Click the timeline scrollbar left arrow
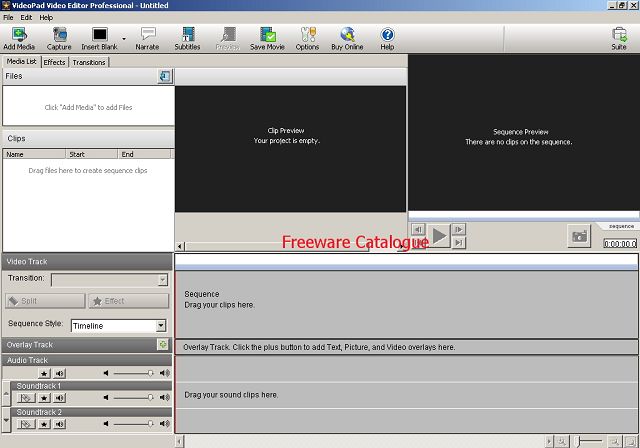Image resolution: width=640 pixels, height=448 pixels. tap(180, 441)
